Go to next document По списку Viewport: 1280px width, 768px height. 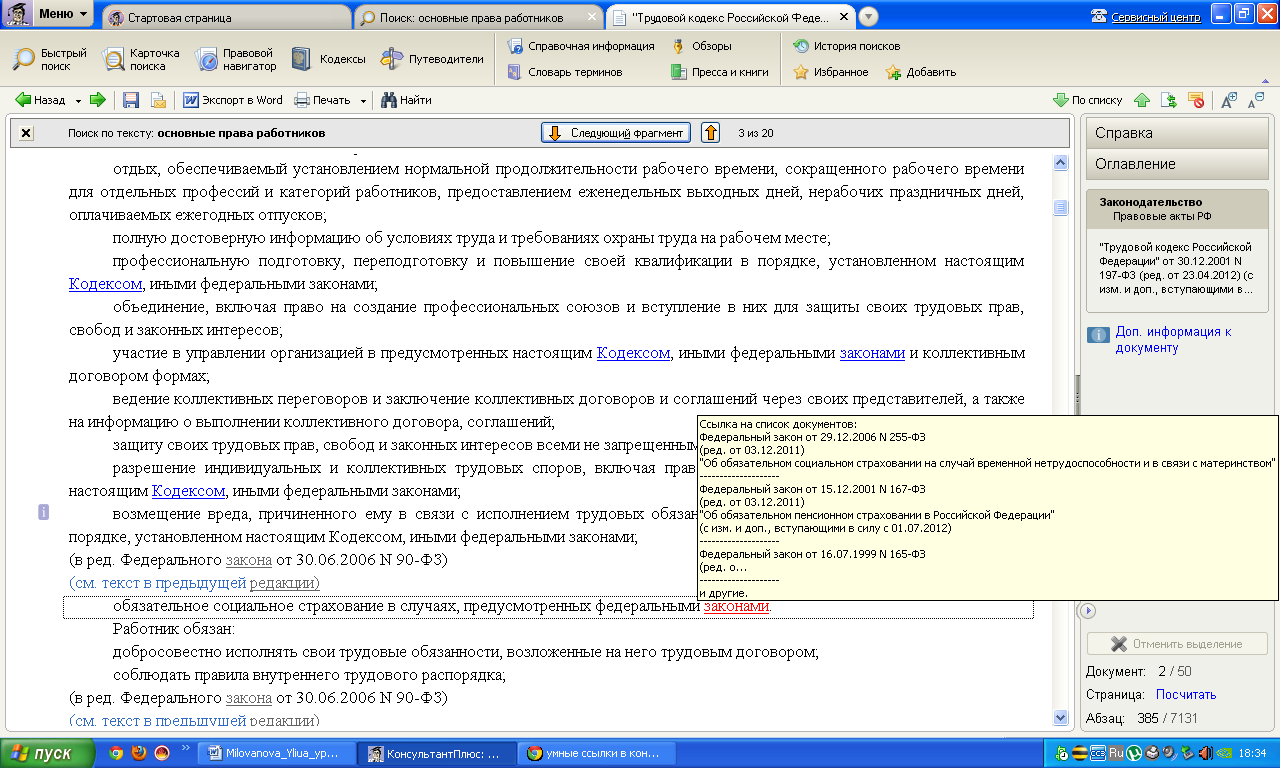(x=1088, y=100)
